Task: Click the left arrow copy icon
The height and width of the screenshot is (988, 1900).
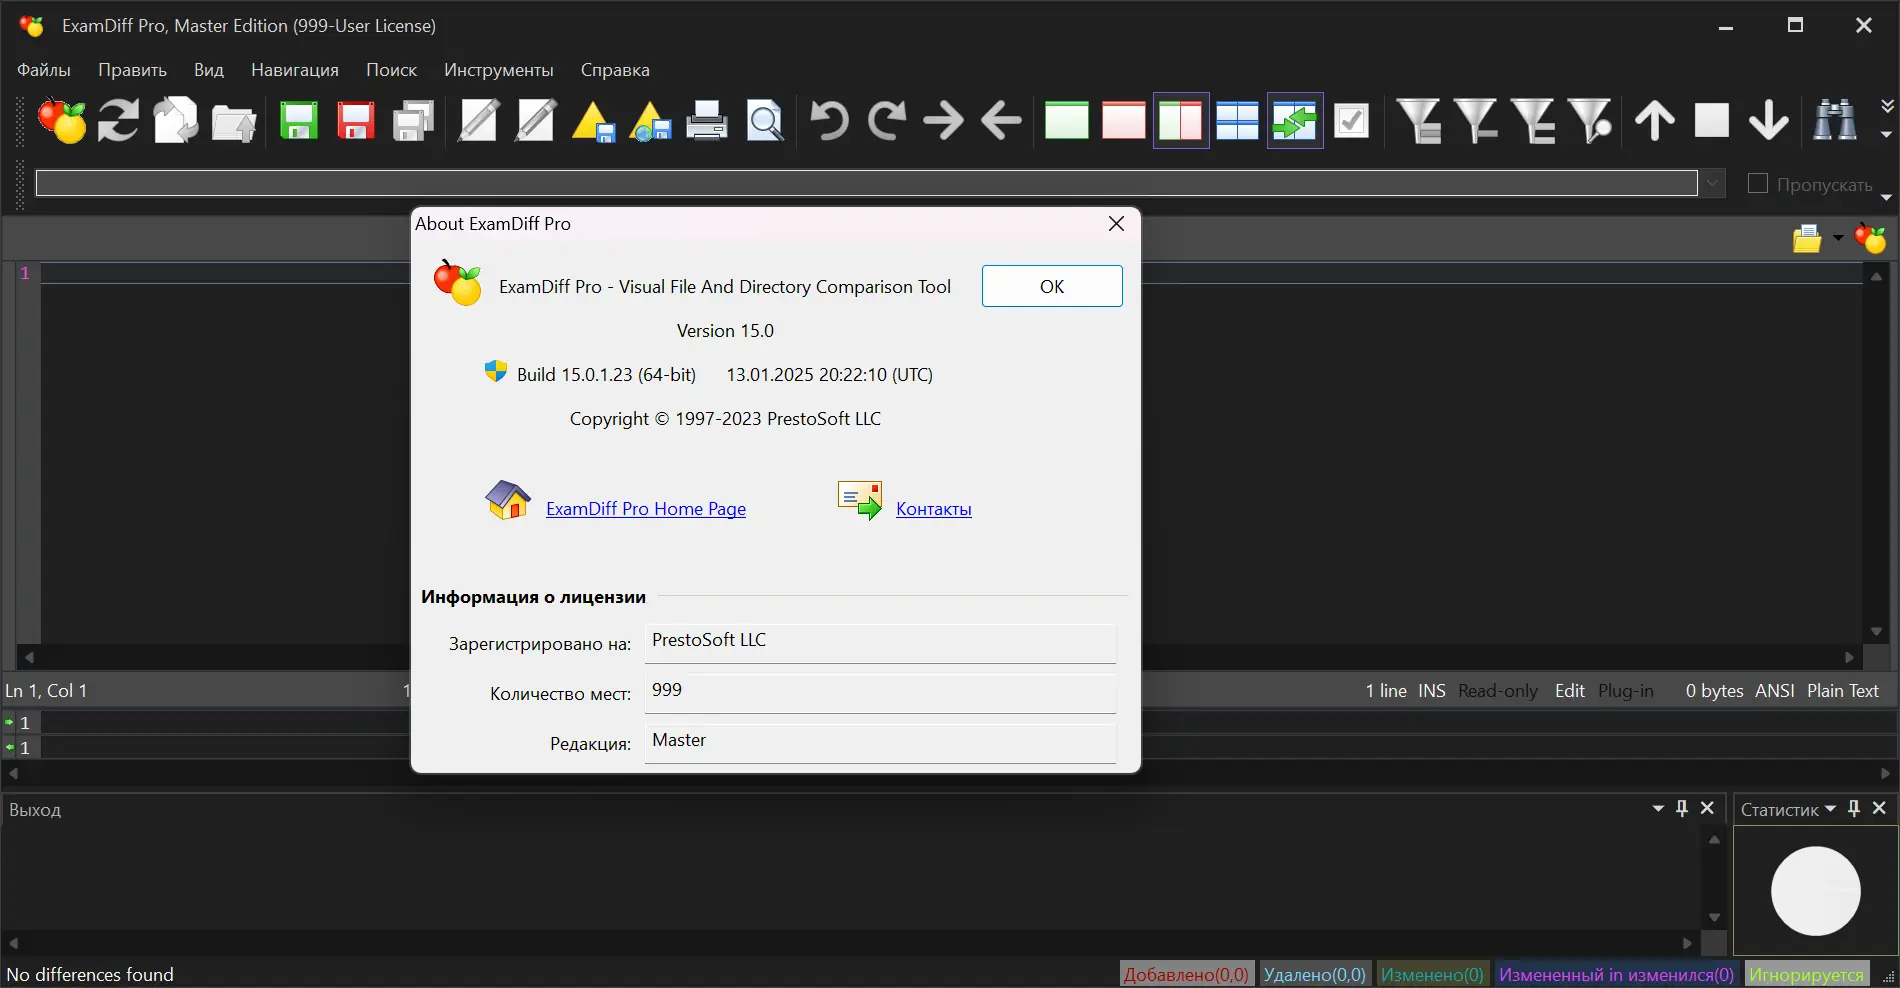Action: coord(1001,121)
